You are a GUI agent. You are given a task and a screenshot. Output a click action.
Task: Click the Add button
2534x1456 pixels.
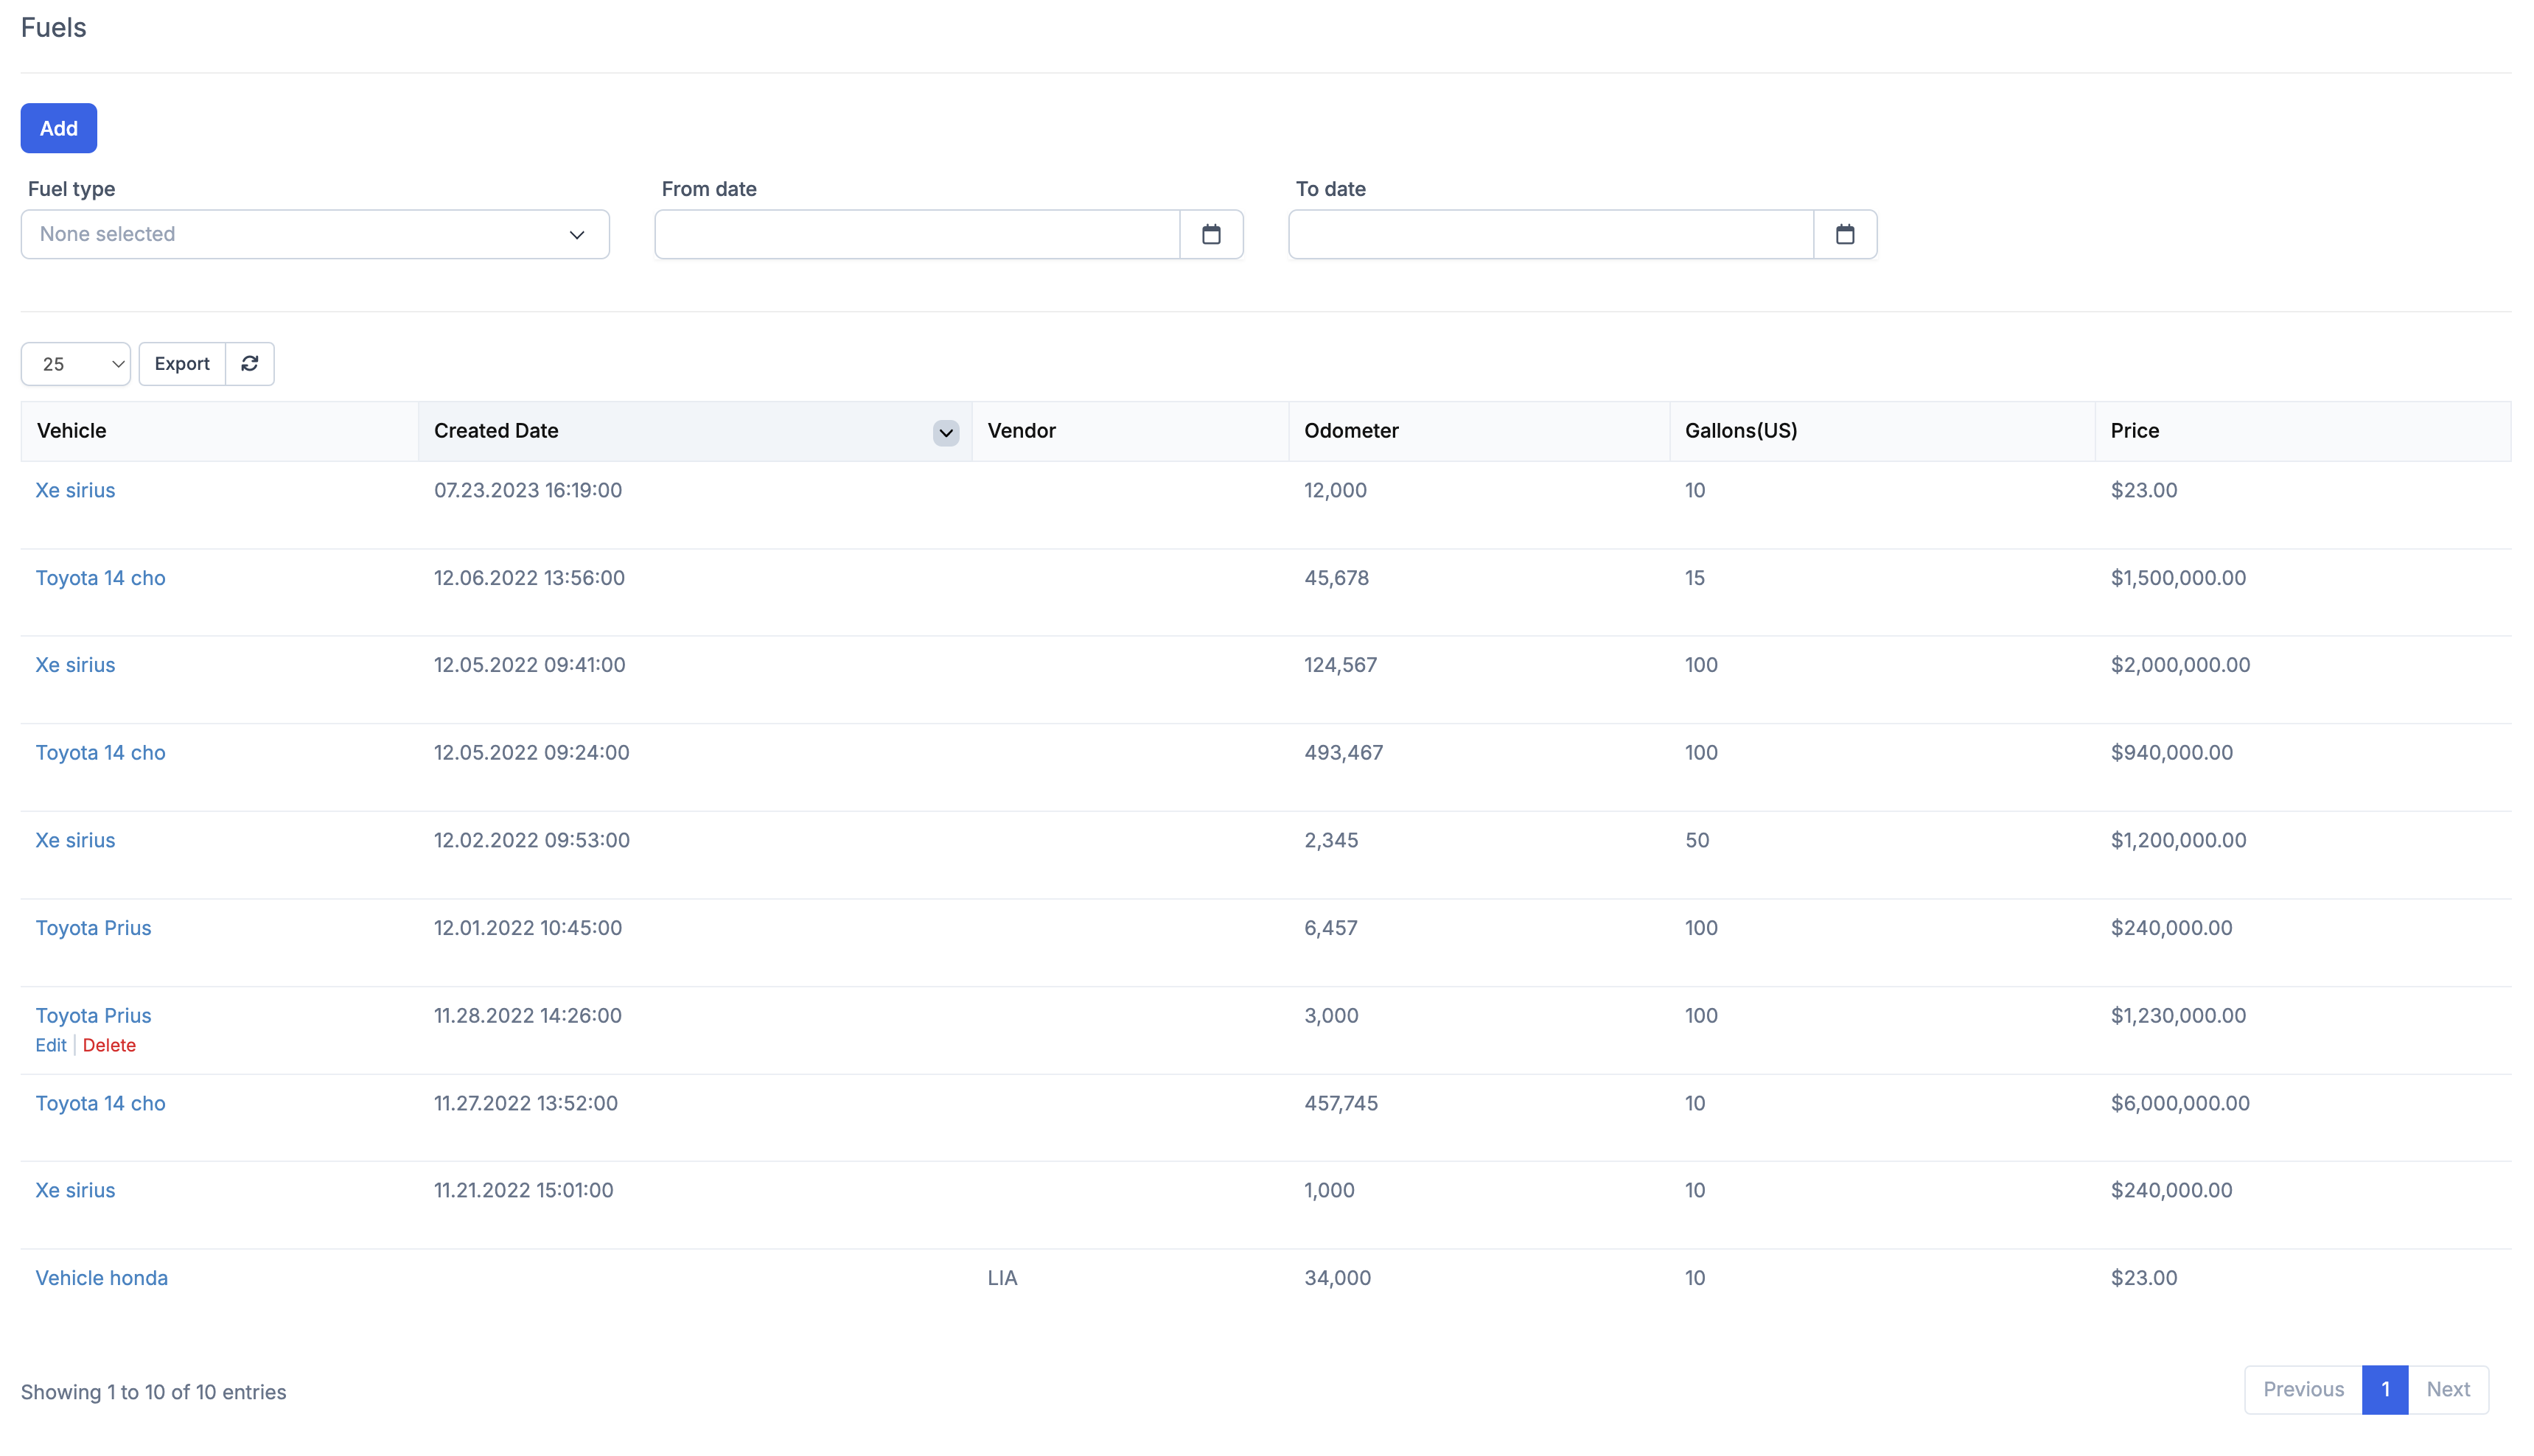[58, 128]
